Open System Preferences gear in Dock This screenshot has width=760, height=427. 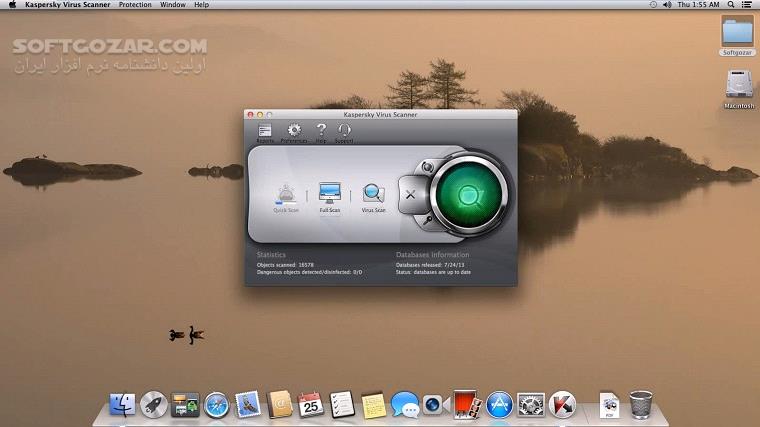tap(531, 405)
